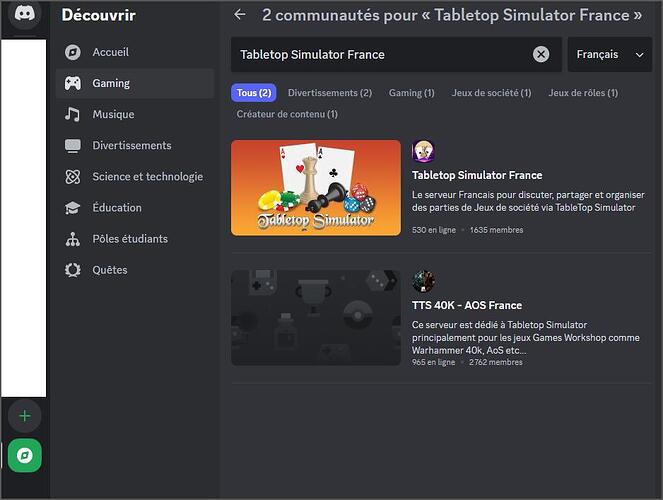Open the Tabletop Simulator banner thumbnail
The image size is (663, 500).
(316, 188)
